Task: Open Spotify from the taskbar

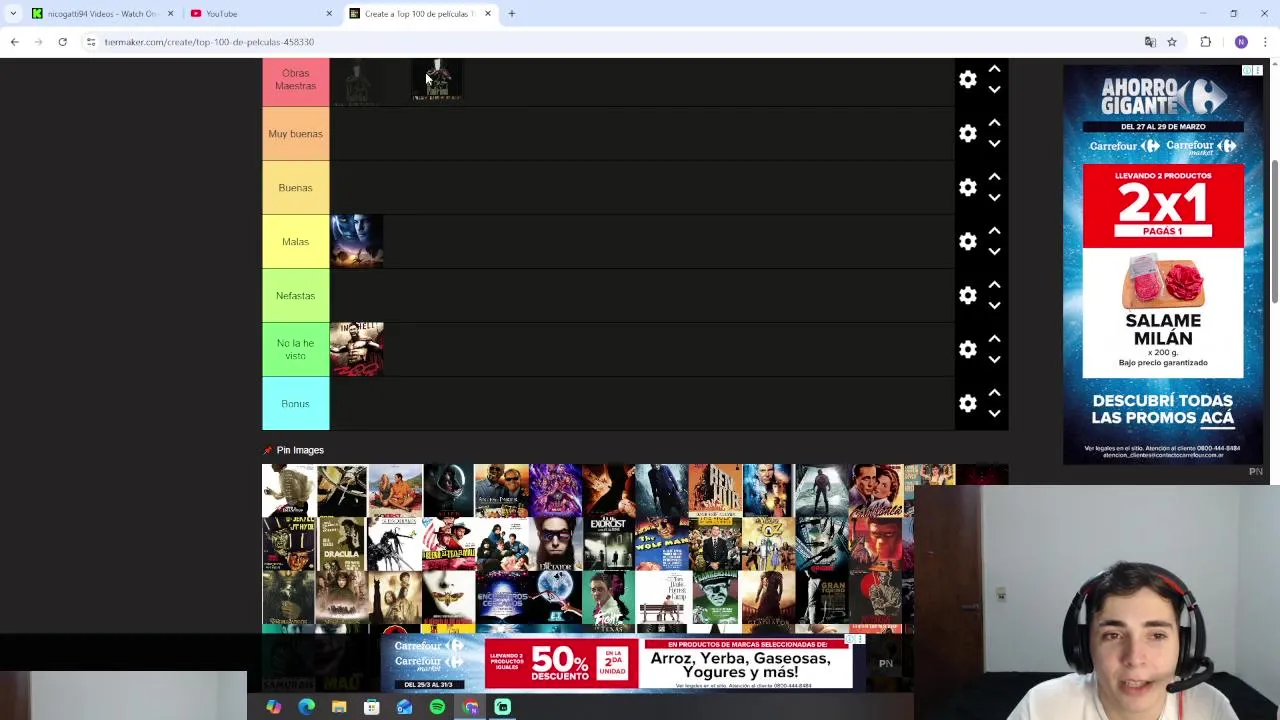Action: click(x=437, y=707)
